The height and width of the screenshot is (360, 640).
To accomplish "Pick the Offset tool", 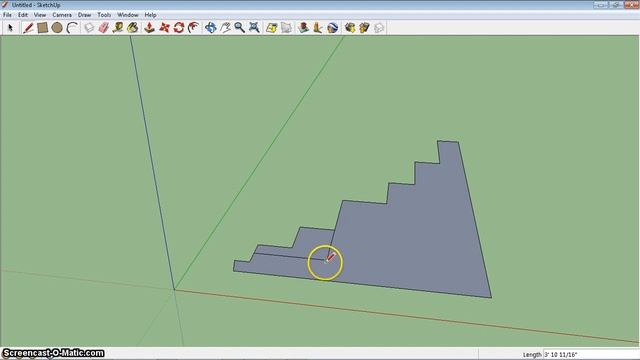I will [x=193, y=28].
